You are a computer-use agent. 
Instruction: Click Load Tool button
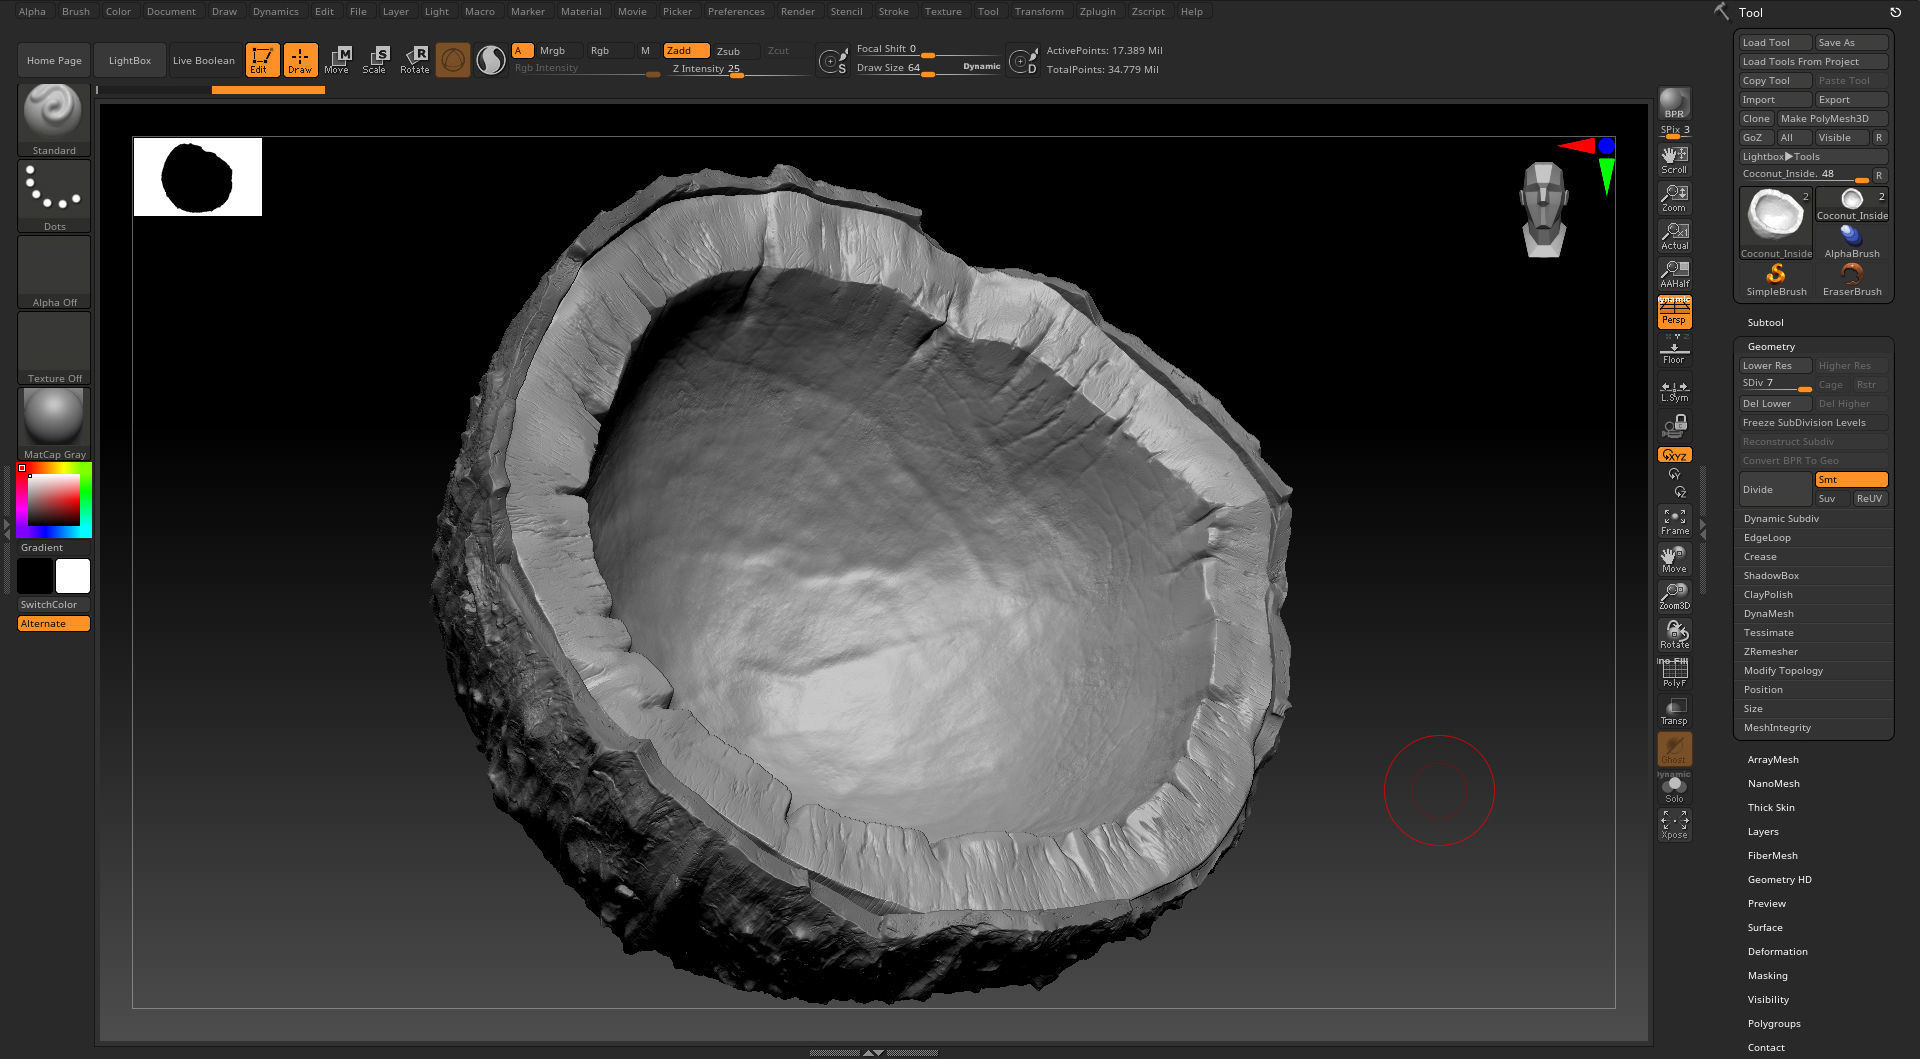coord(1775,42)
